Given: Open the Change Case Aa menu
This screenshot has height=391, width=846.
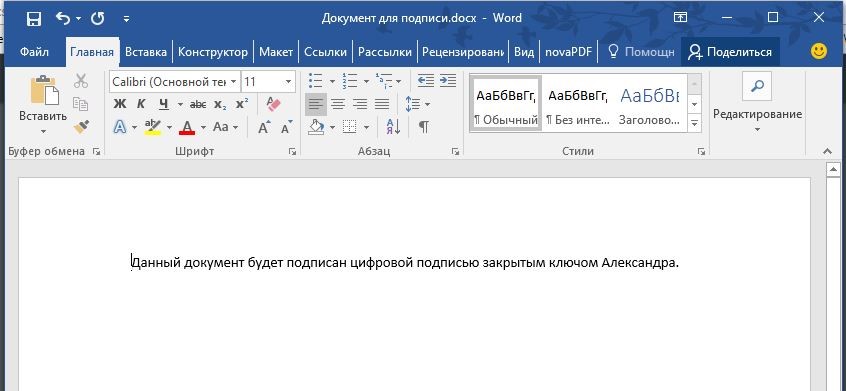Looking at the screenshot, I should tap(225, 127).
